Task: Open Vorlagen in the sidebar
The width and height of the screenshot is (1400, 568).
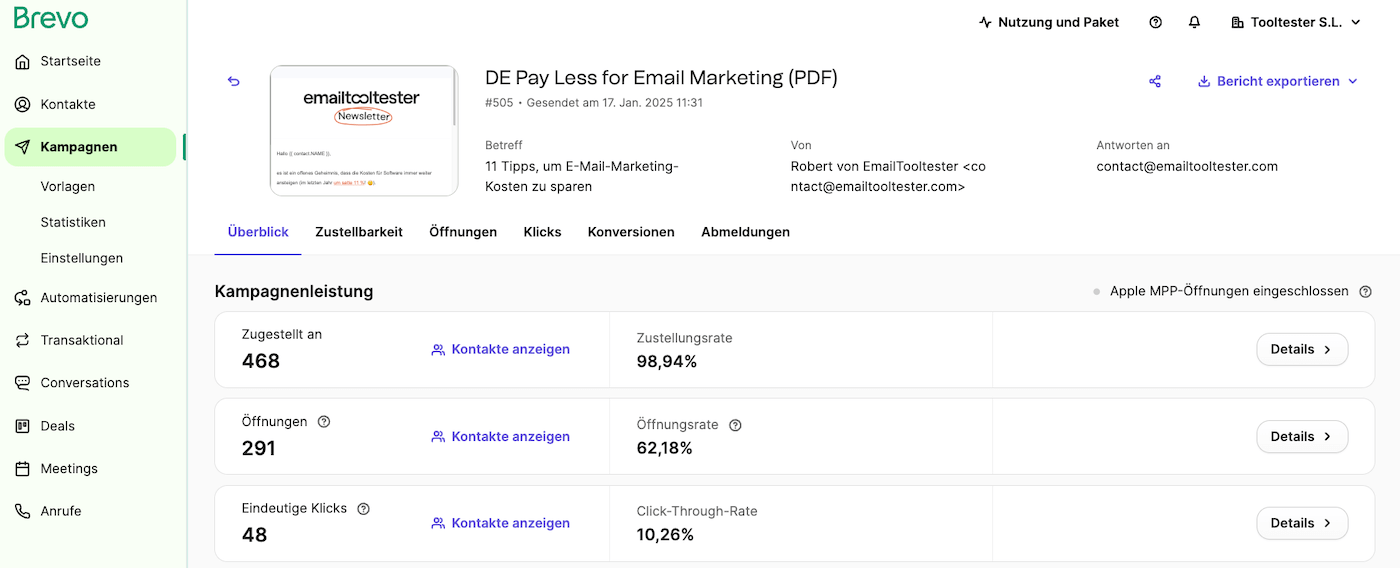Action: coord(68,187)
